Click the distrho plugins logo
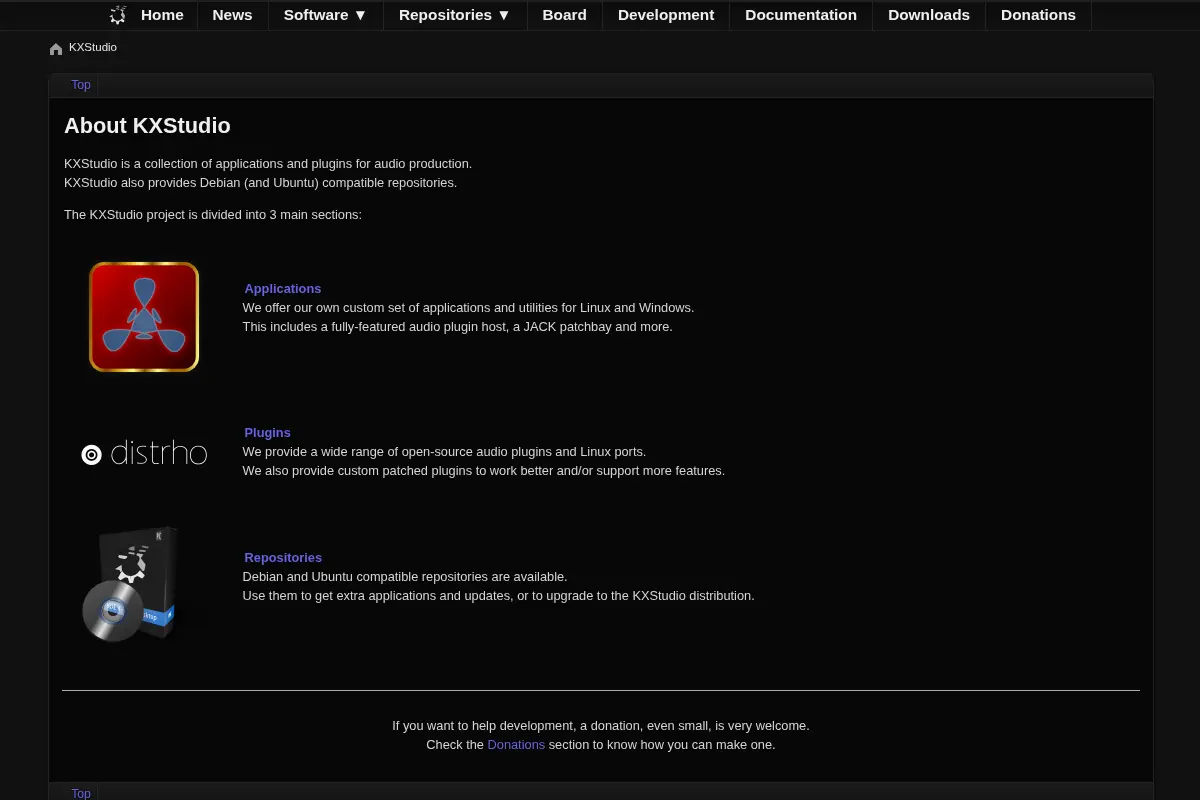Screen dimensions: 1200x800 (x=144, y=454)
